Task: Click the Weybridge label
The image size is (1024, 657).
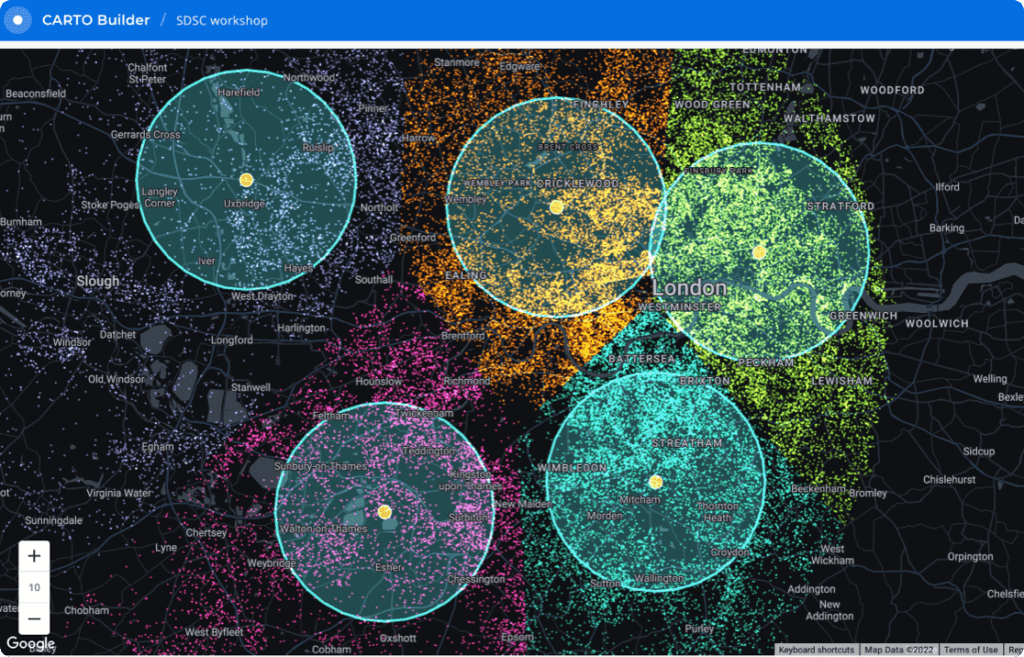Action: click(272, 563)
